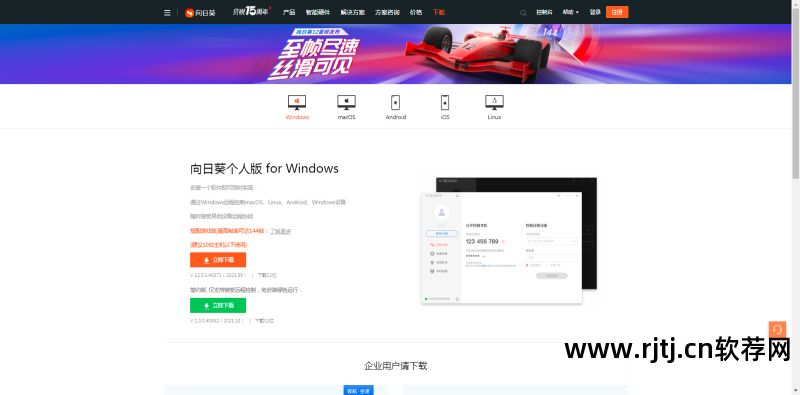Click the V 12.0.1.40571 version text
The height and width of the screenshot is (395, 800).
219,275
